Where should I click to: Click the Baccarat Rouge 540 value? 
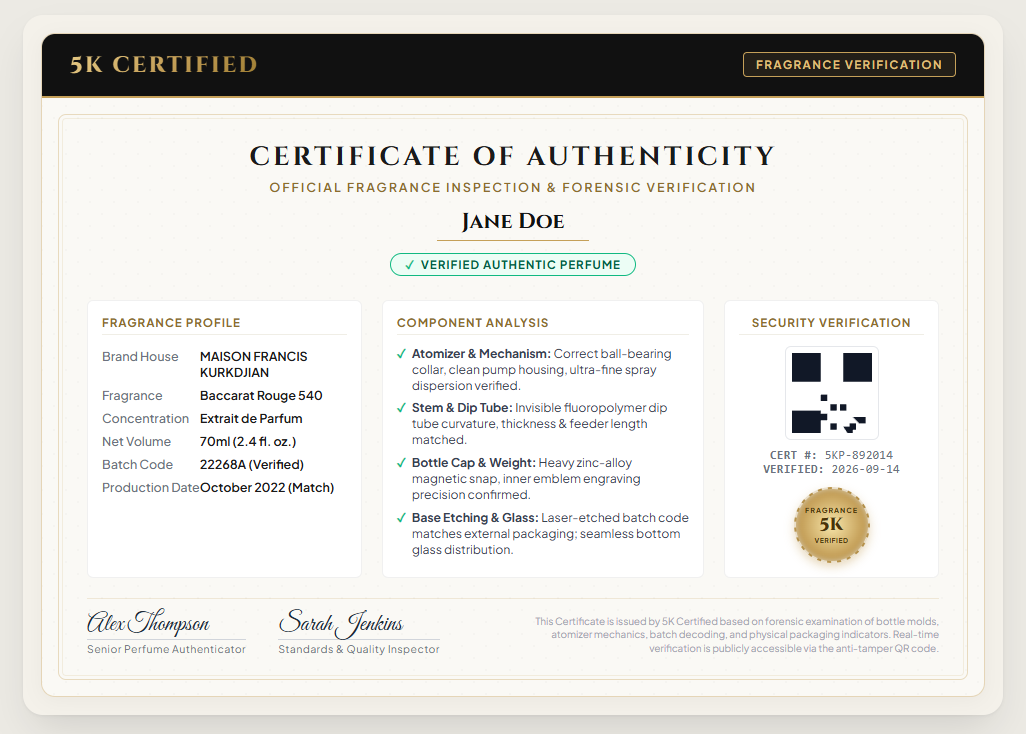click(x=261, y=396)
